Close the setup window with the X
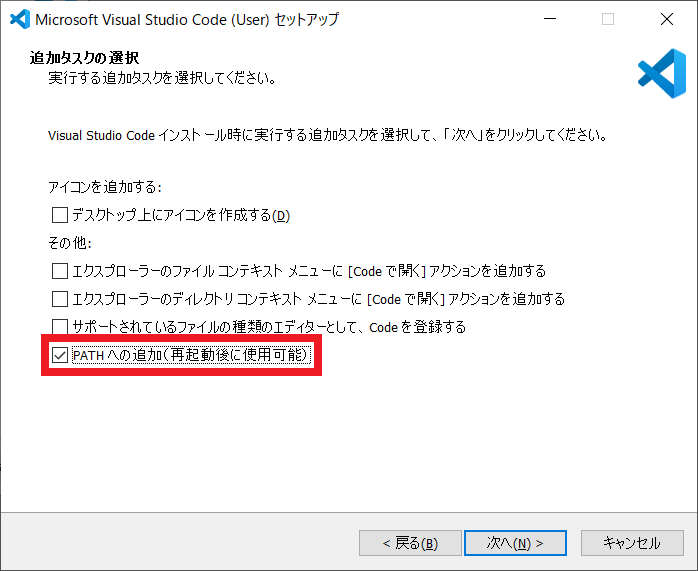The image size is (698, 571). click(666, 19)
